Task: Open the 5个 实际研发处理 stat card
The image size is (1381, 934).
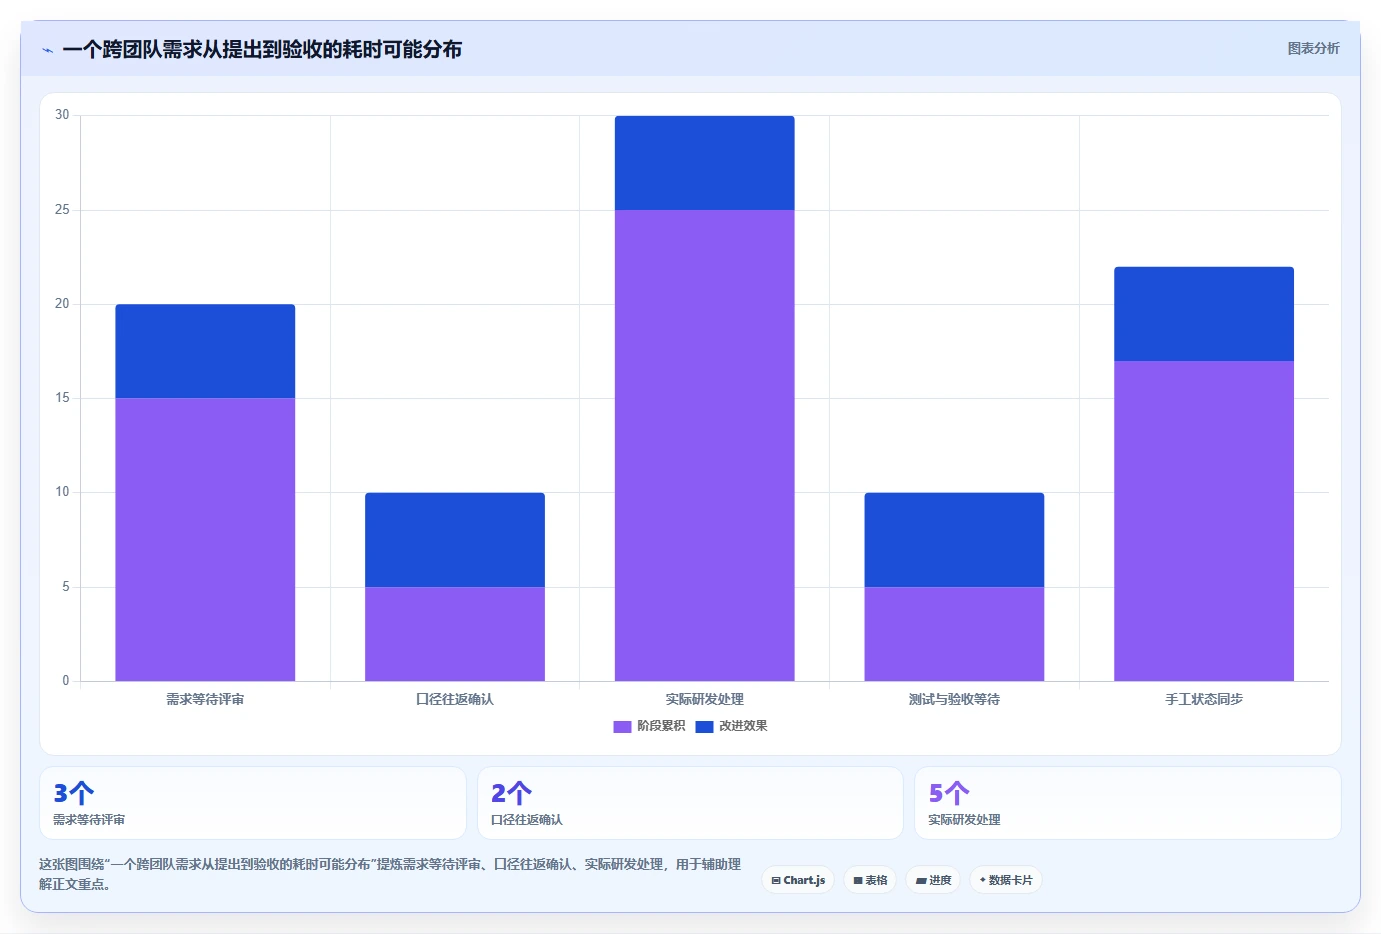Action: (x=1128, y=803)
